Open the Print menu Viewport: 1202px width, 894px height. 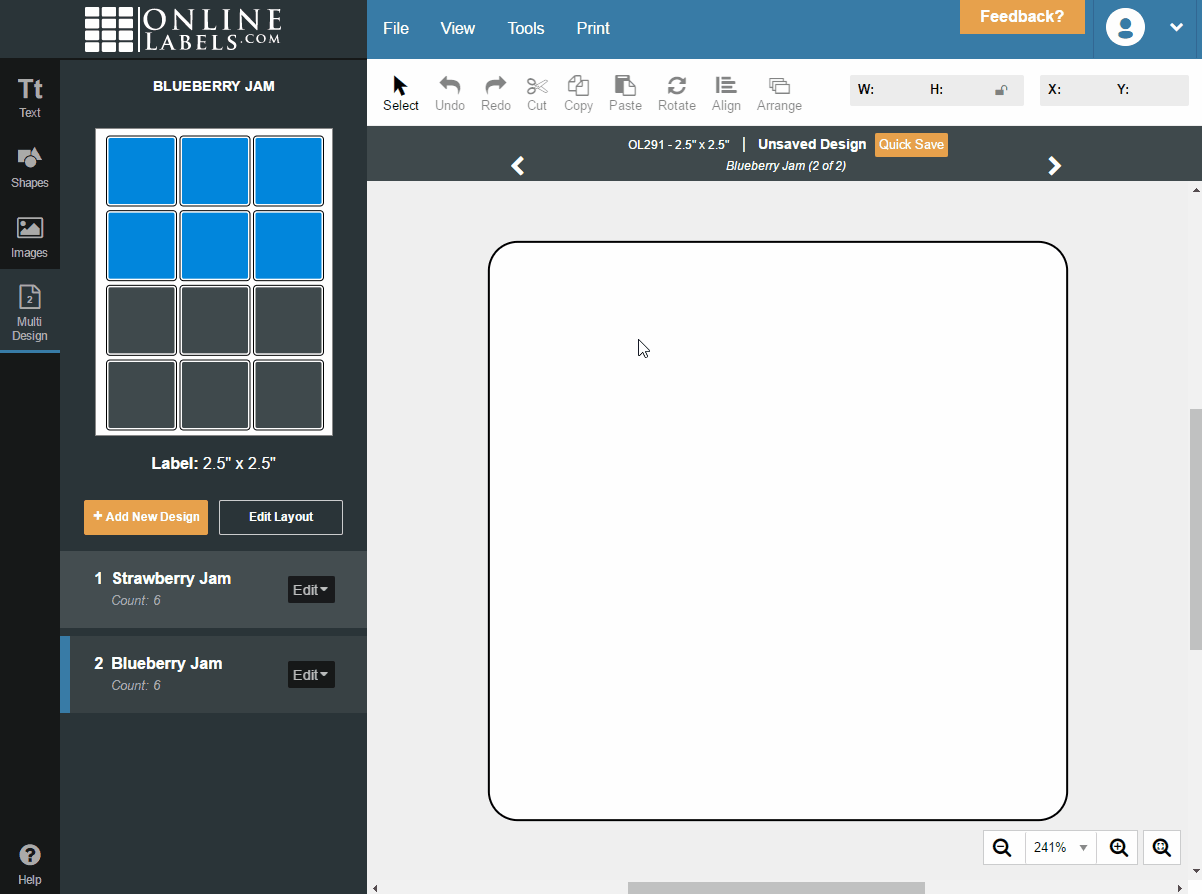[592, 28]
